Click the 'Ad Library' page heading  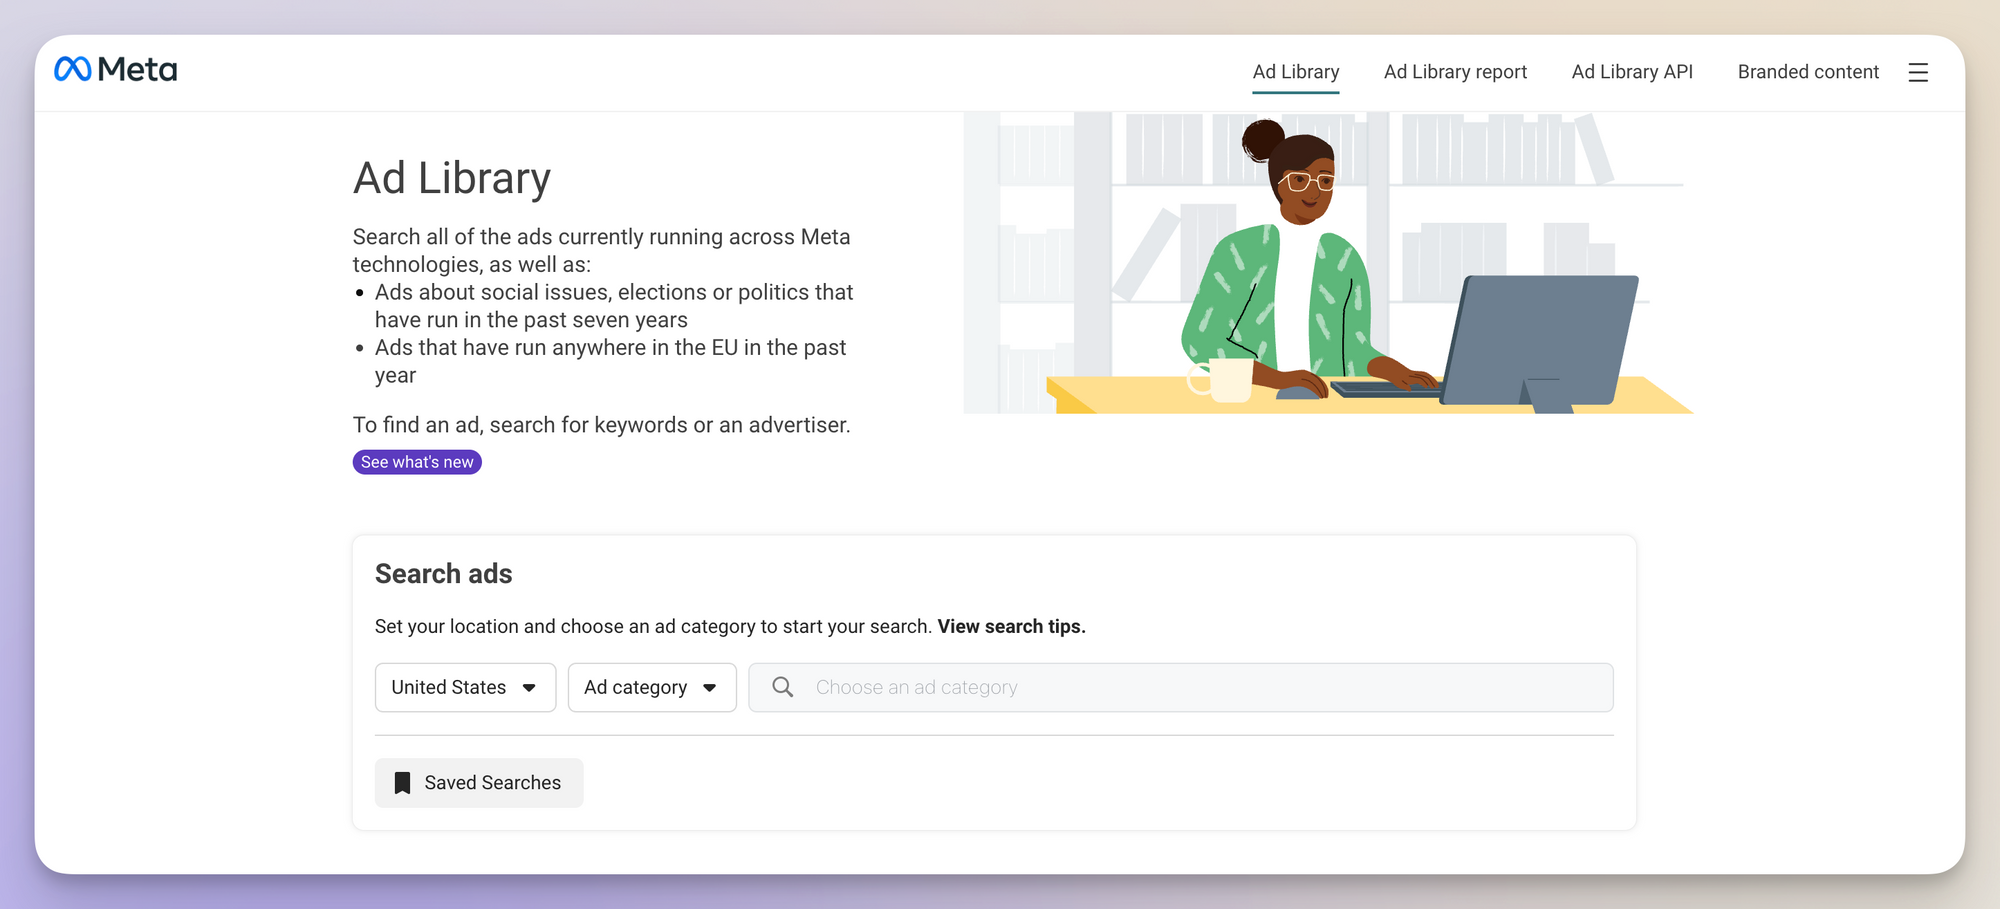click(452, 178)
